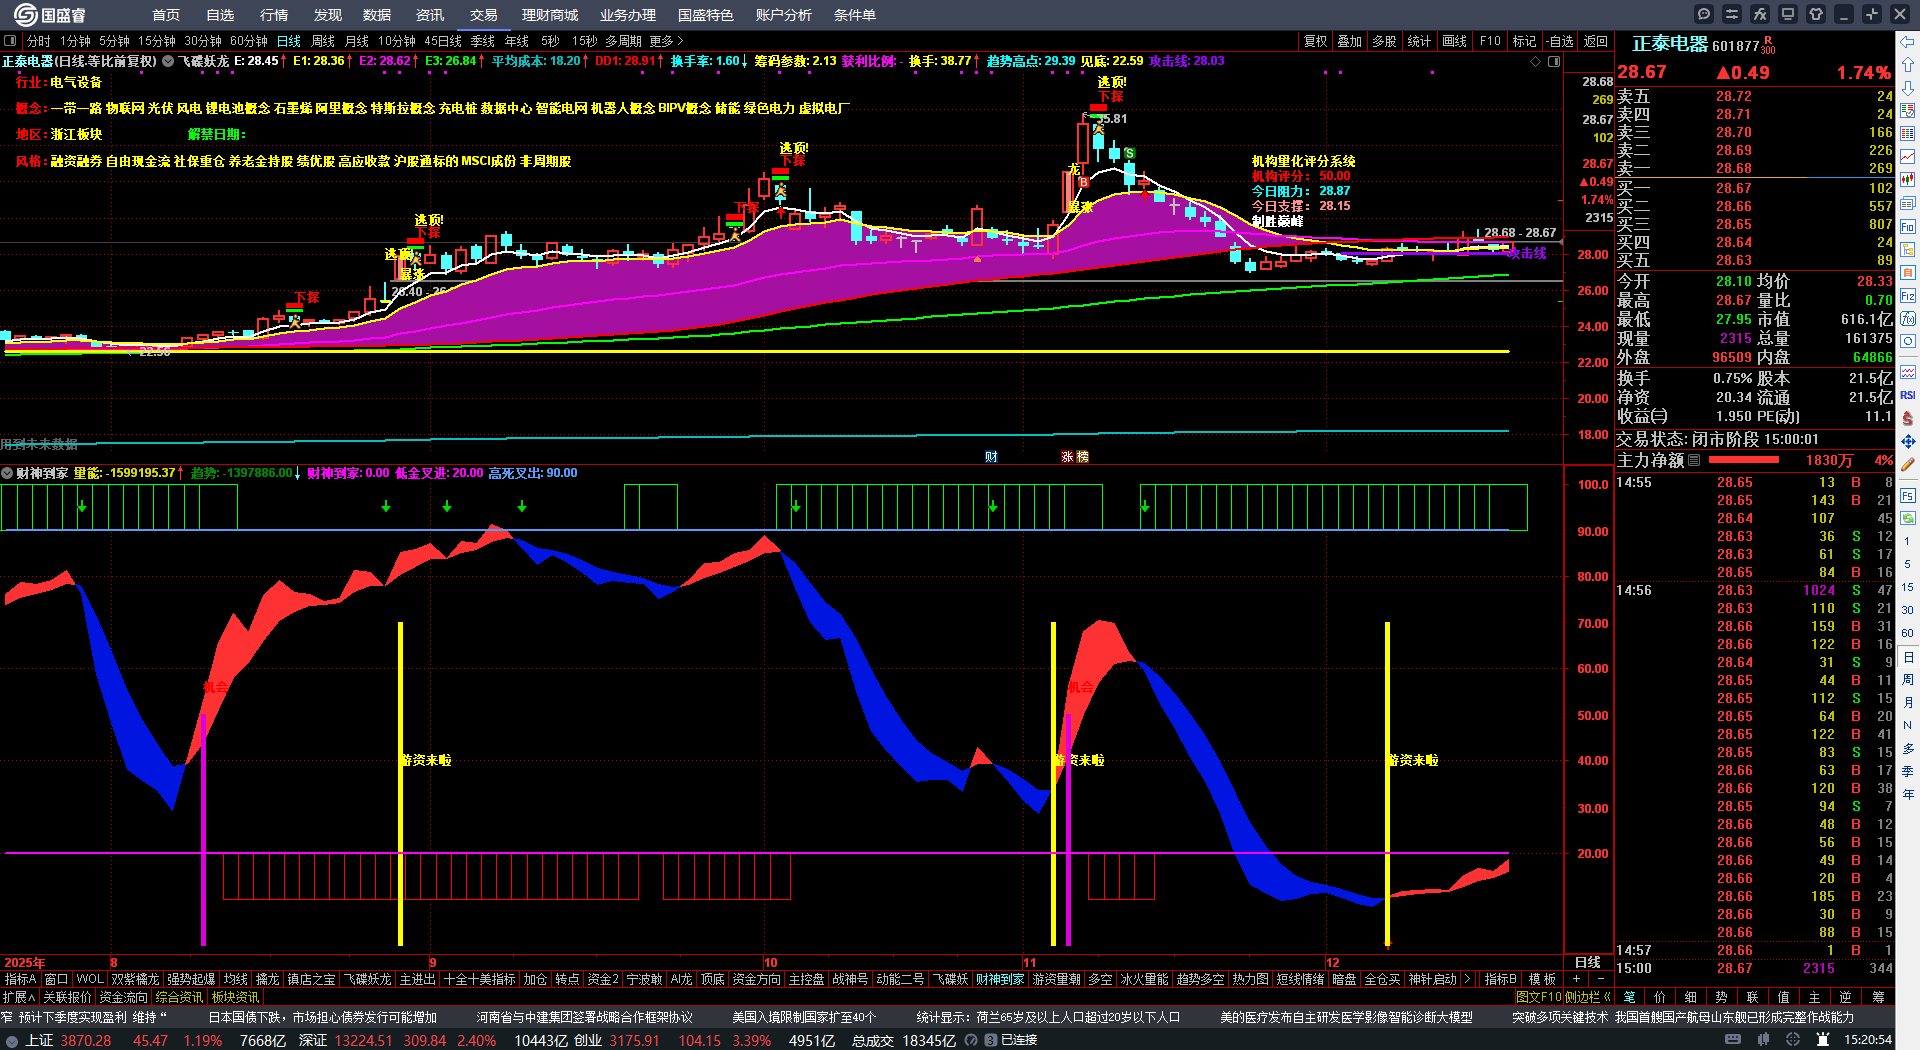Click the + zoom in chart button
The height and width of the screenshot is (1050, 1920).
click(x=1577, y=979)
